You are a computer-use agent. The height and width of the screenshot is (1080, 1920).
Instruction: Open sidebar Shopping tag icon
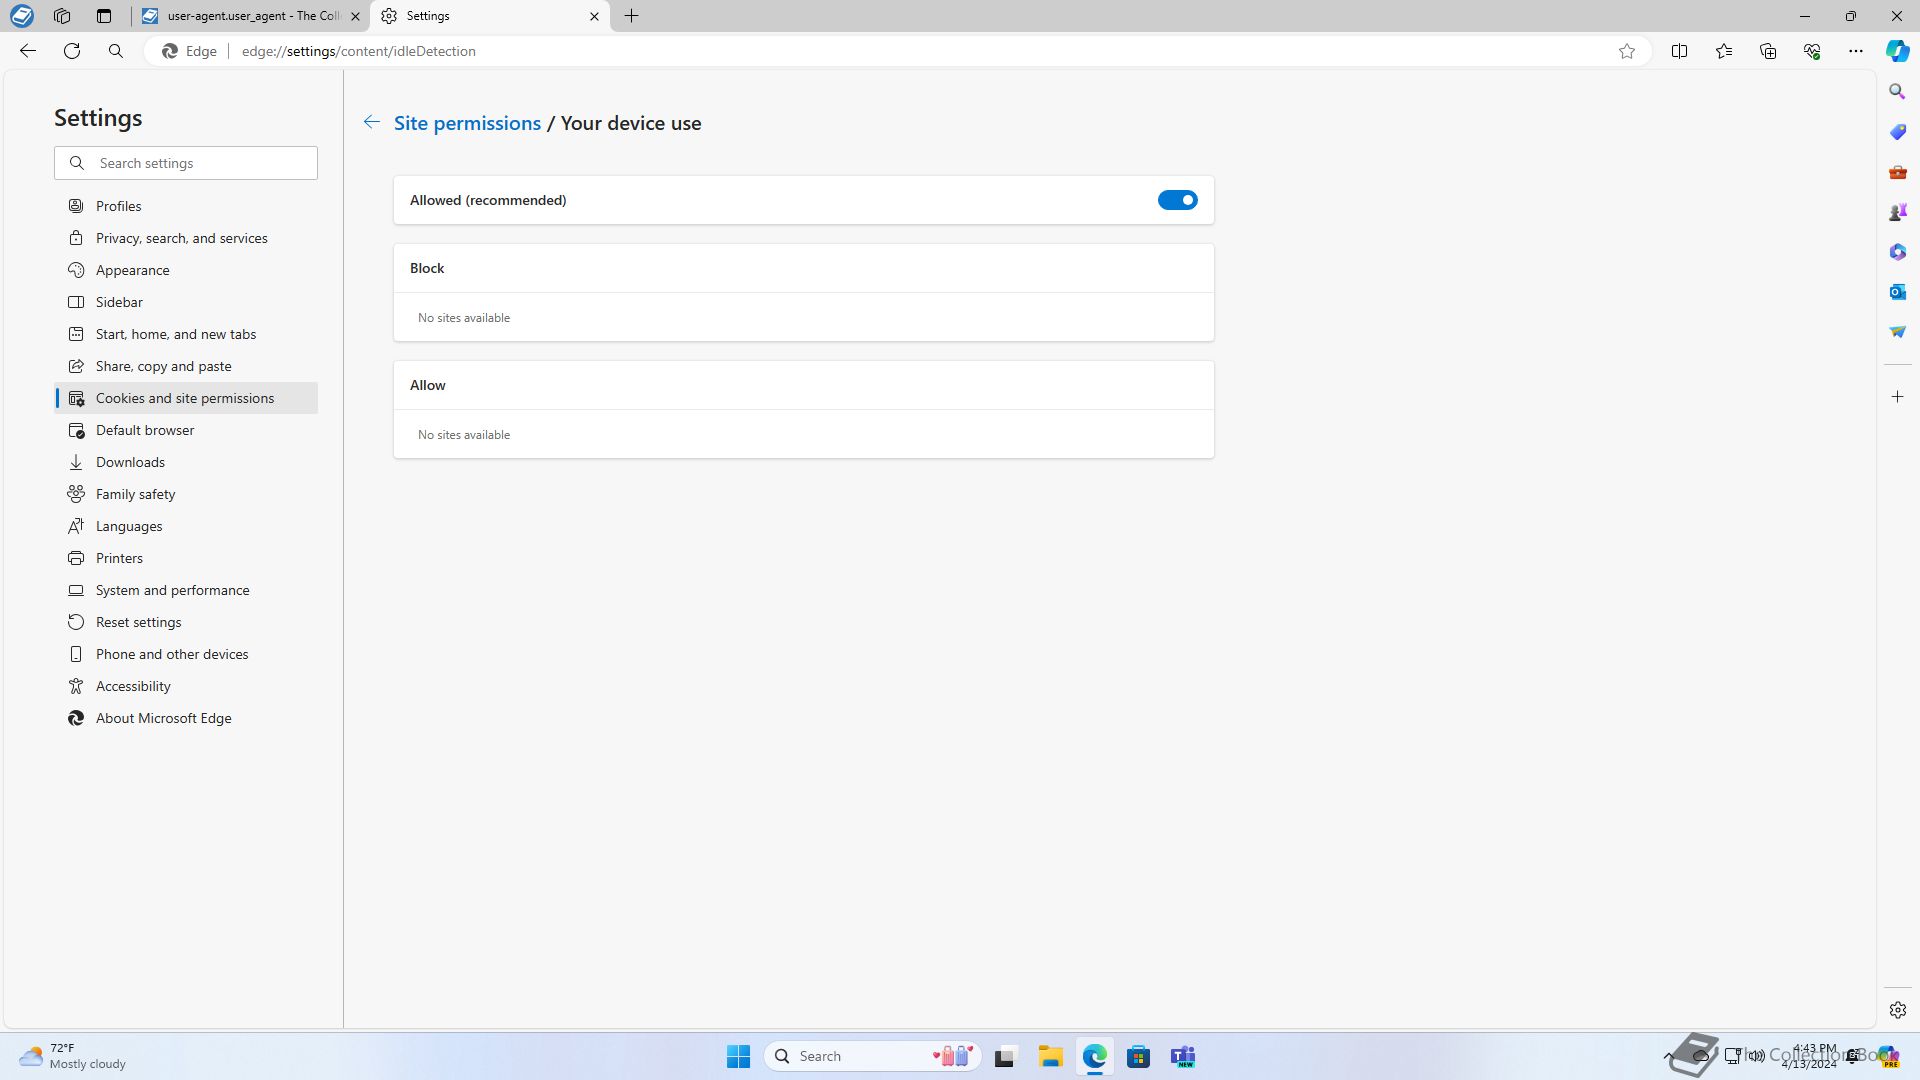click(1897, 131)
